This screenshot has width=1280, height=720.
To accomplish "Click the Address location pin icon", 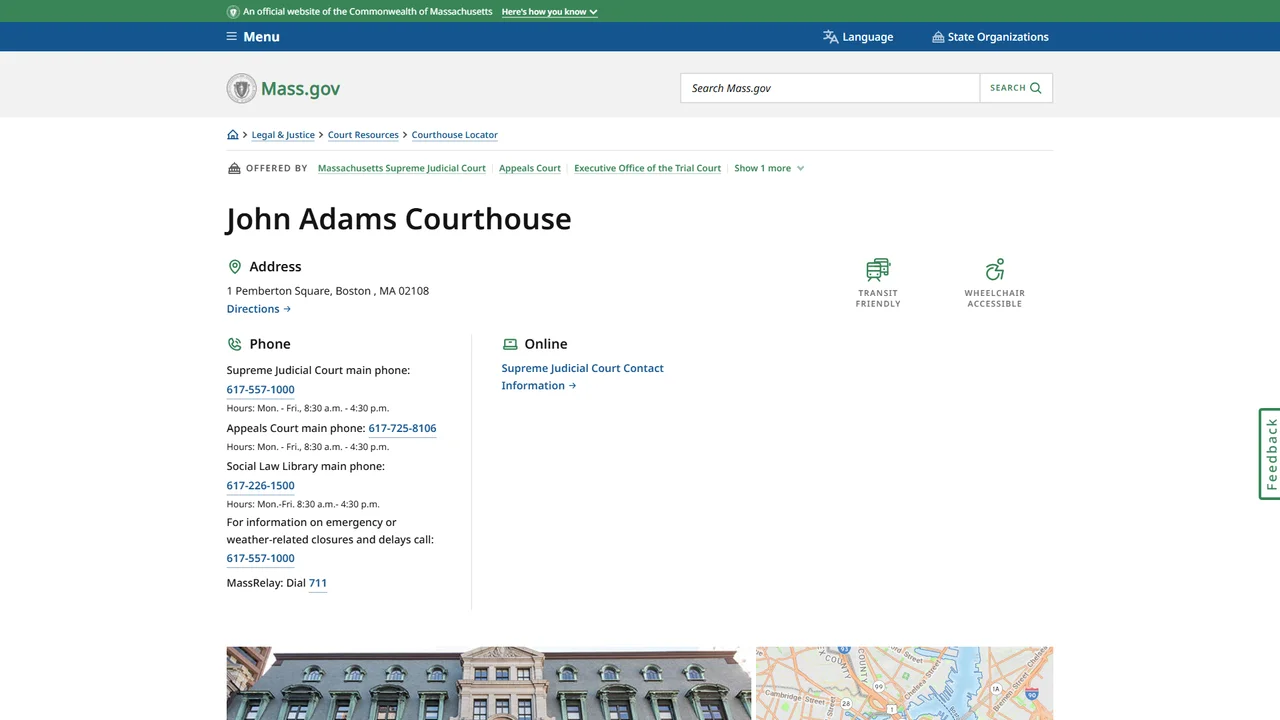I will (235, 267).
